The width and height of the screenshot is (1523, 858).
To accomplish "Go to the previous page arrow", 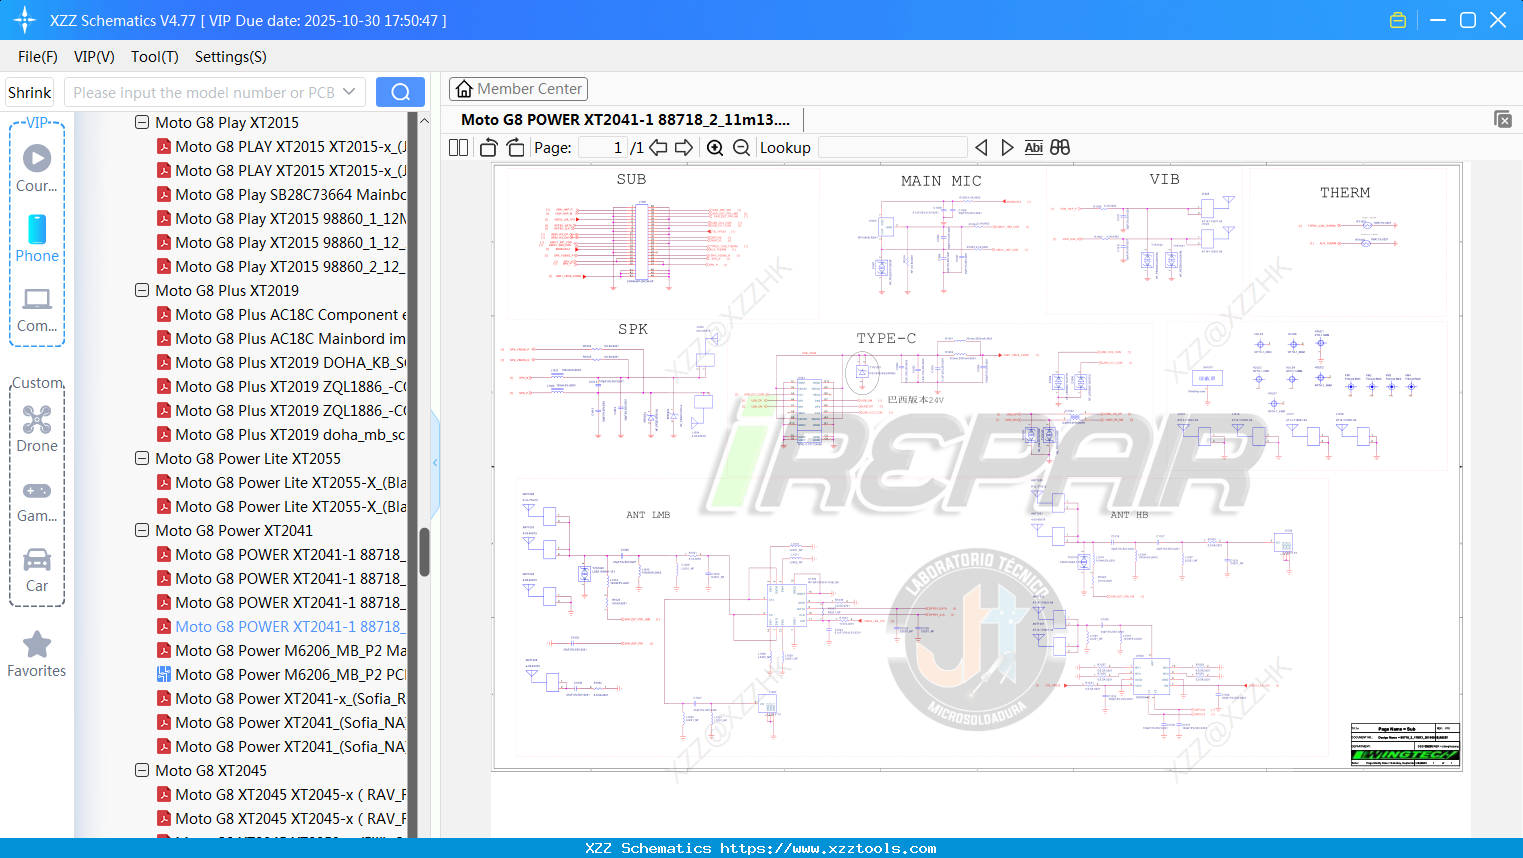I will [658, 148].
